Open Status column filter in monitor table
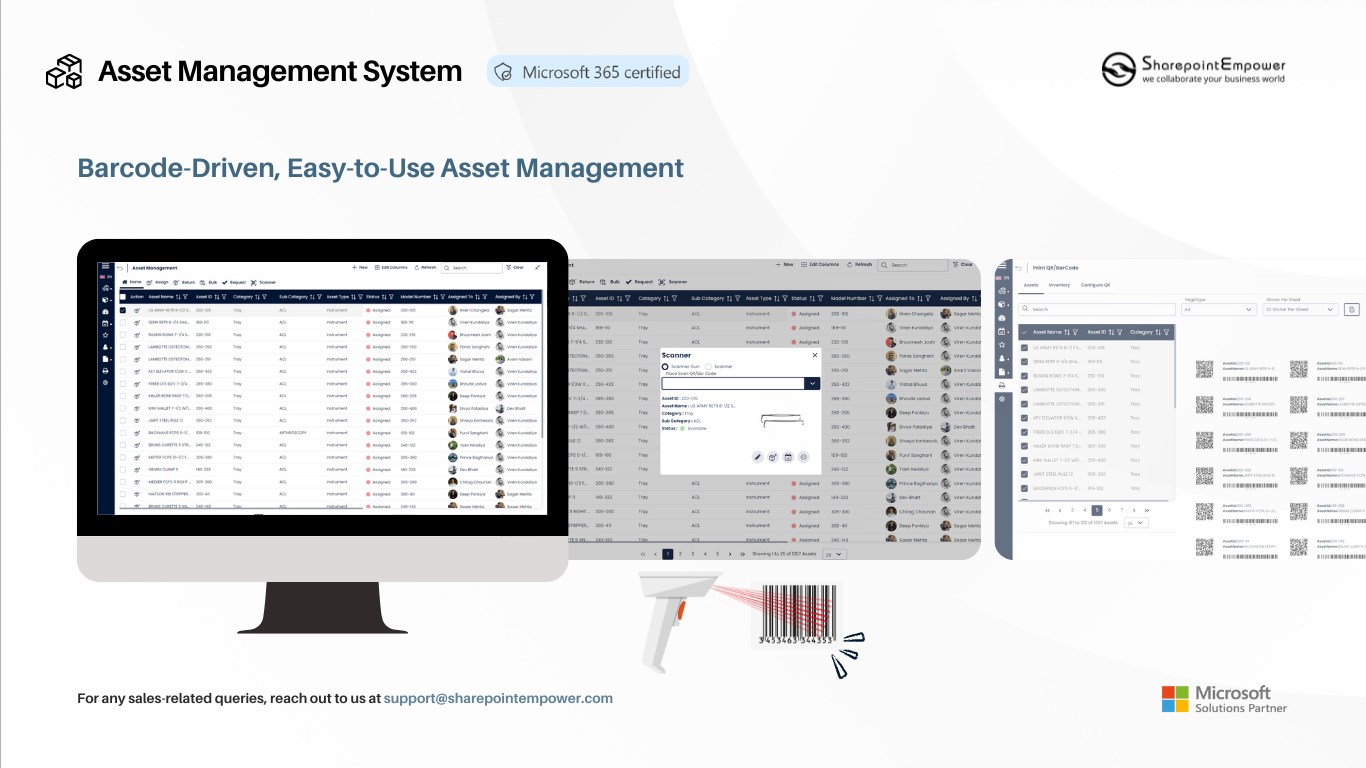 click(x=391, y=297)
